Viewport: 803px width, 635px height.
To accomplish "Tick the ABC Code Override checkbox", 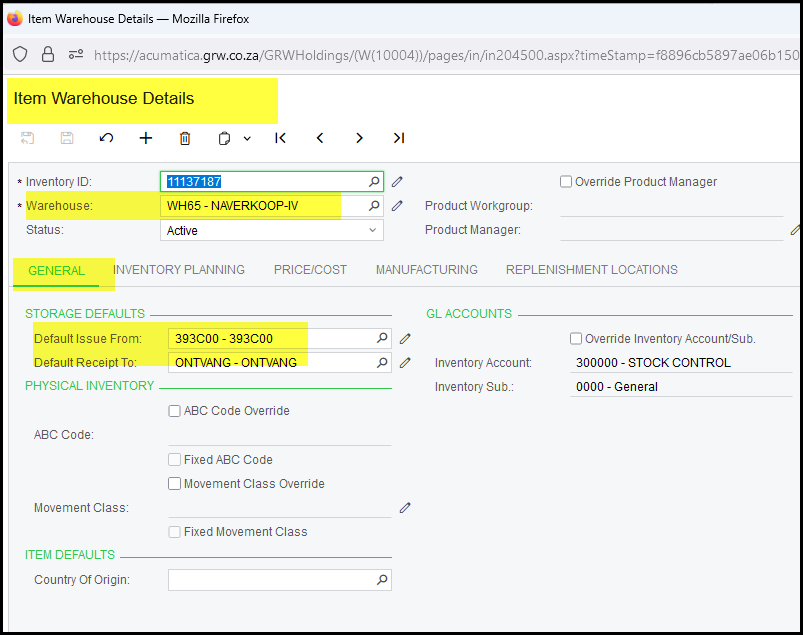I will (175, 411).
